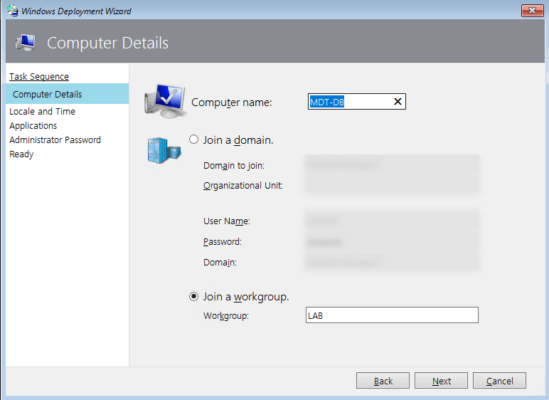Select Applications wizard step
The image size is (549, 400).
(33, 126)
